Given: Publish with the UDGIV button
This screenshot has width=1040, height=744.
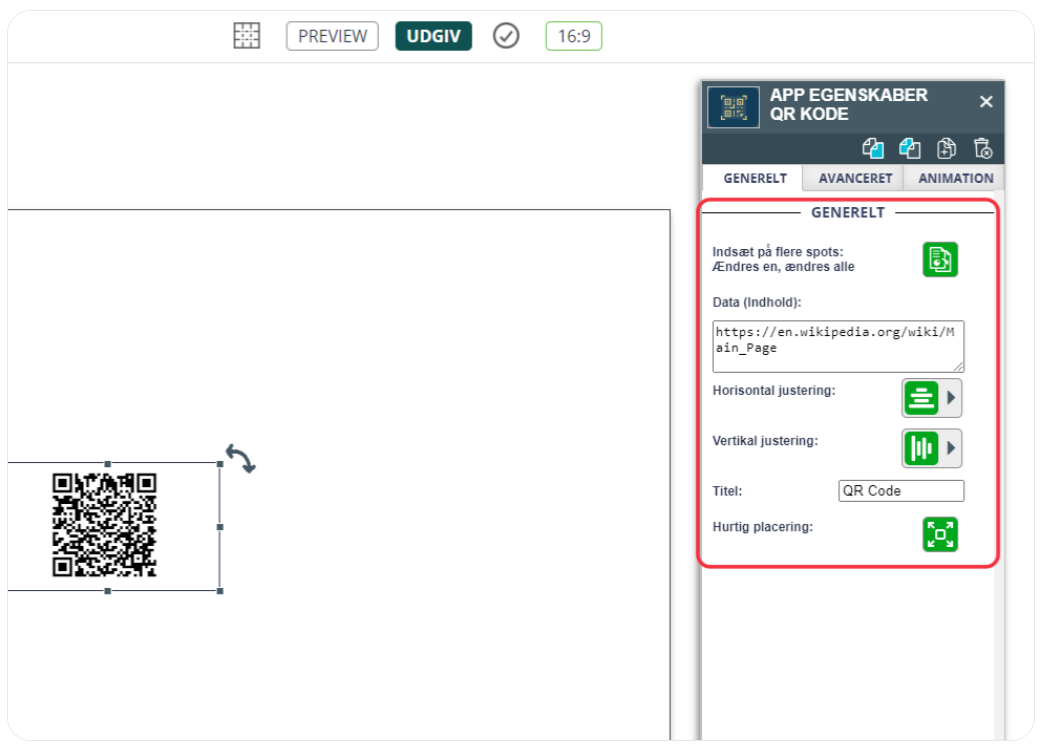Looking at the screenshot, I should coord(433,36).
